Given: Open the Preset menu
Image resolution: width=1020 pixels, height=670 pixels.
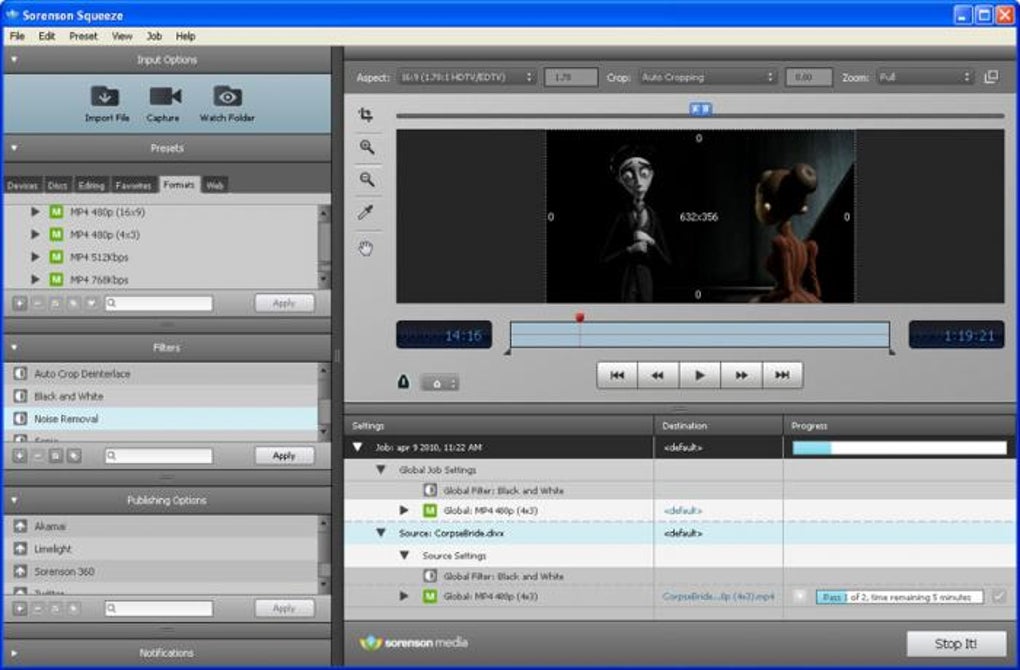Looking at the screenshot, I should click(x=83, y=36).
